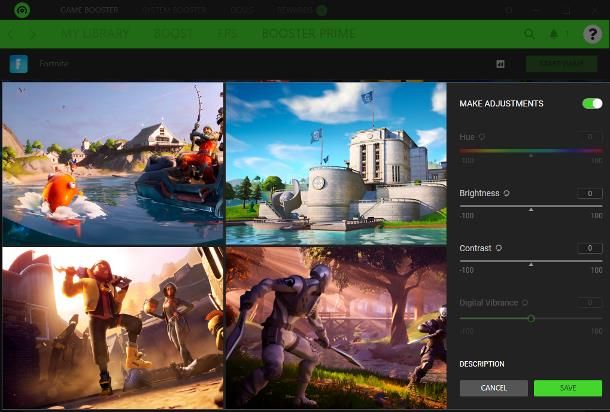Open the Boost section
The height and width of the screenshot is (412, 610).
click(x=173, y=34)
